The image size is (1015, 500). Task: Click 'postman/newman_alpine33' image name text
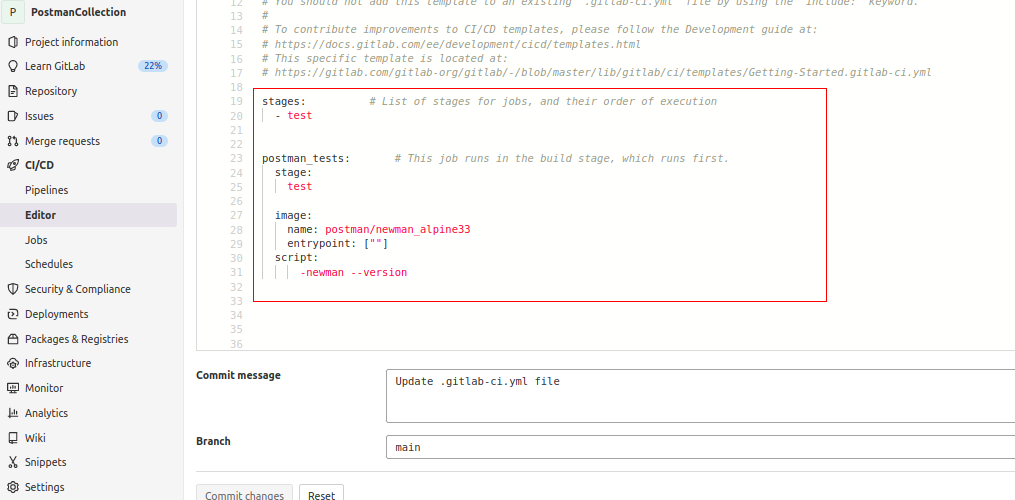397,230
